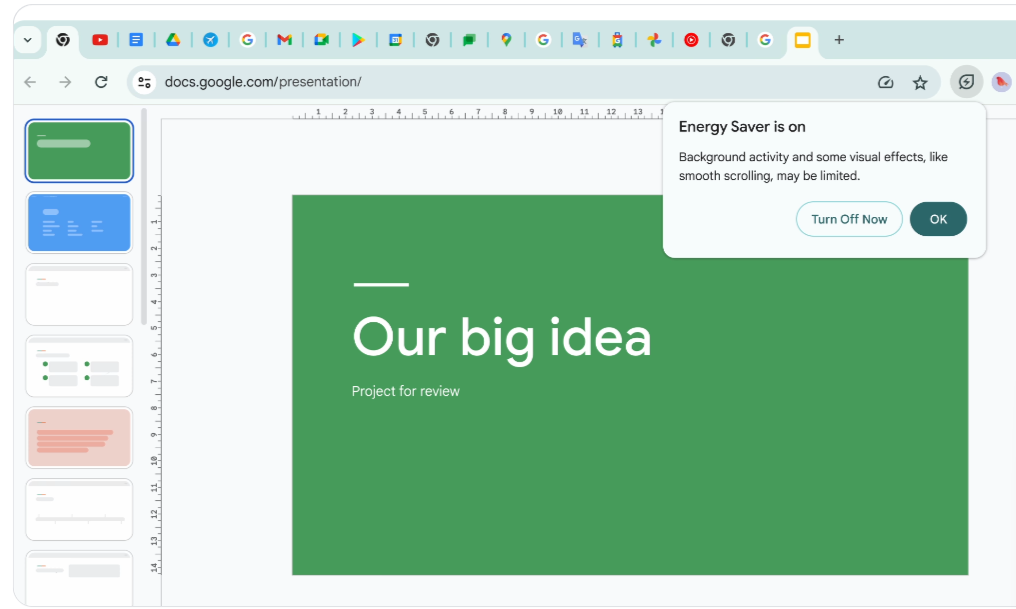The image size is (1016, 609).
Task: Select the blue slide thumbnail
Action: tap(79, 222)
